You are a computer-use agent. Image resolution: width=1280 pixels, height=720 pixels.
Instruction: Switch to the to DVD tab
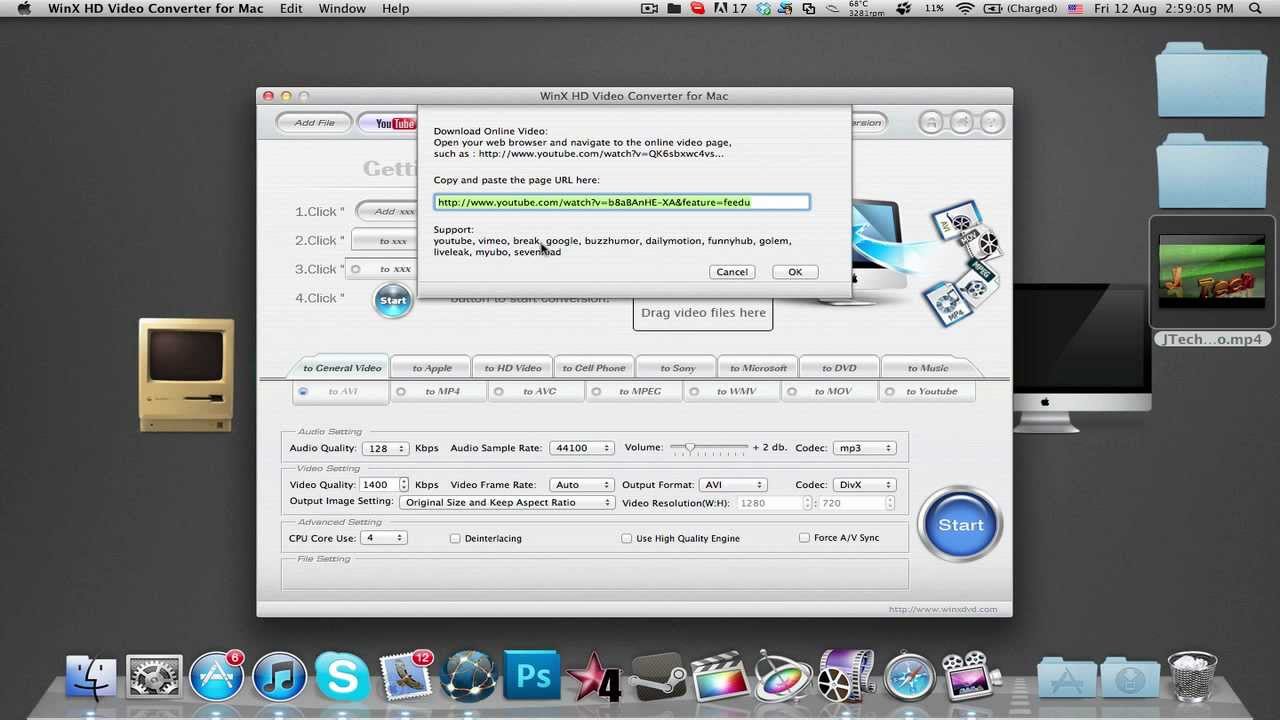click(x=839, y=367)
